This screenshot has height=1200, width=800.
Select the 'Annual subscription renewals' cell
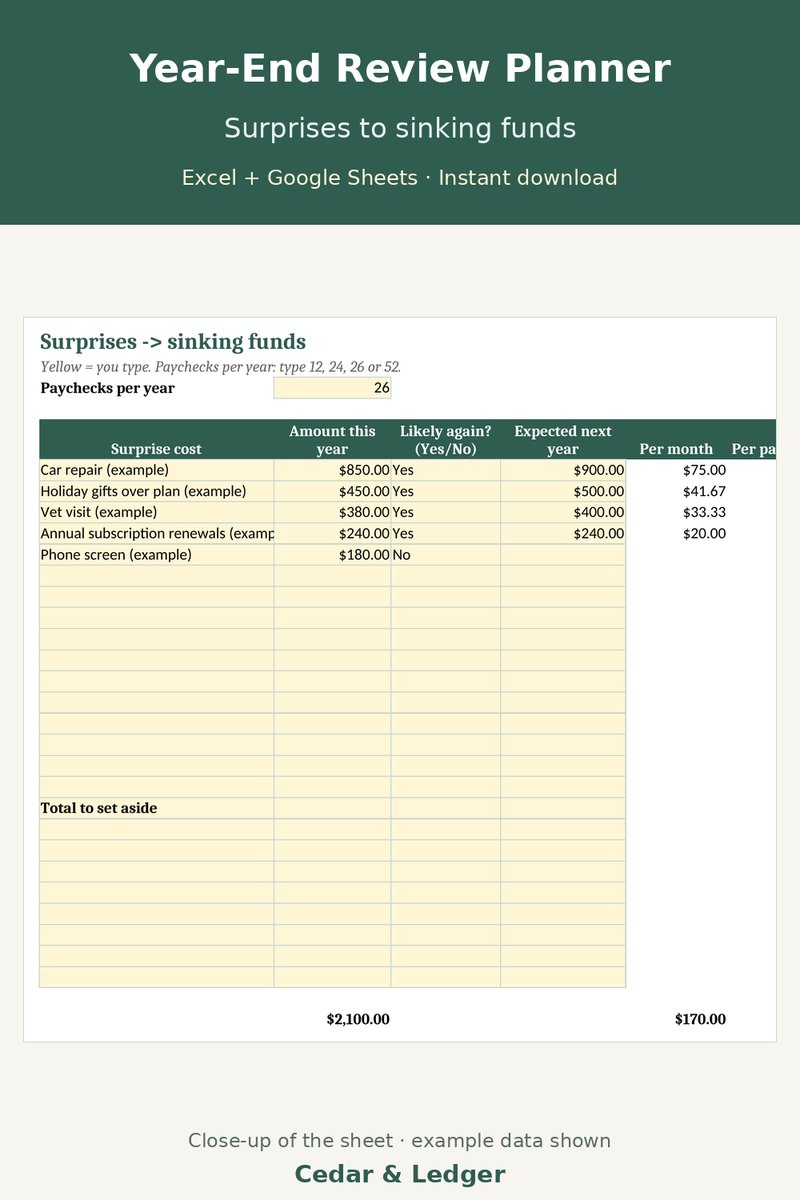pyautogui.click(x=156, y=533)
